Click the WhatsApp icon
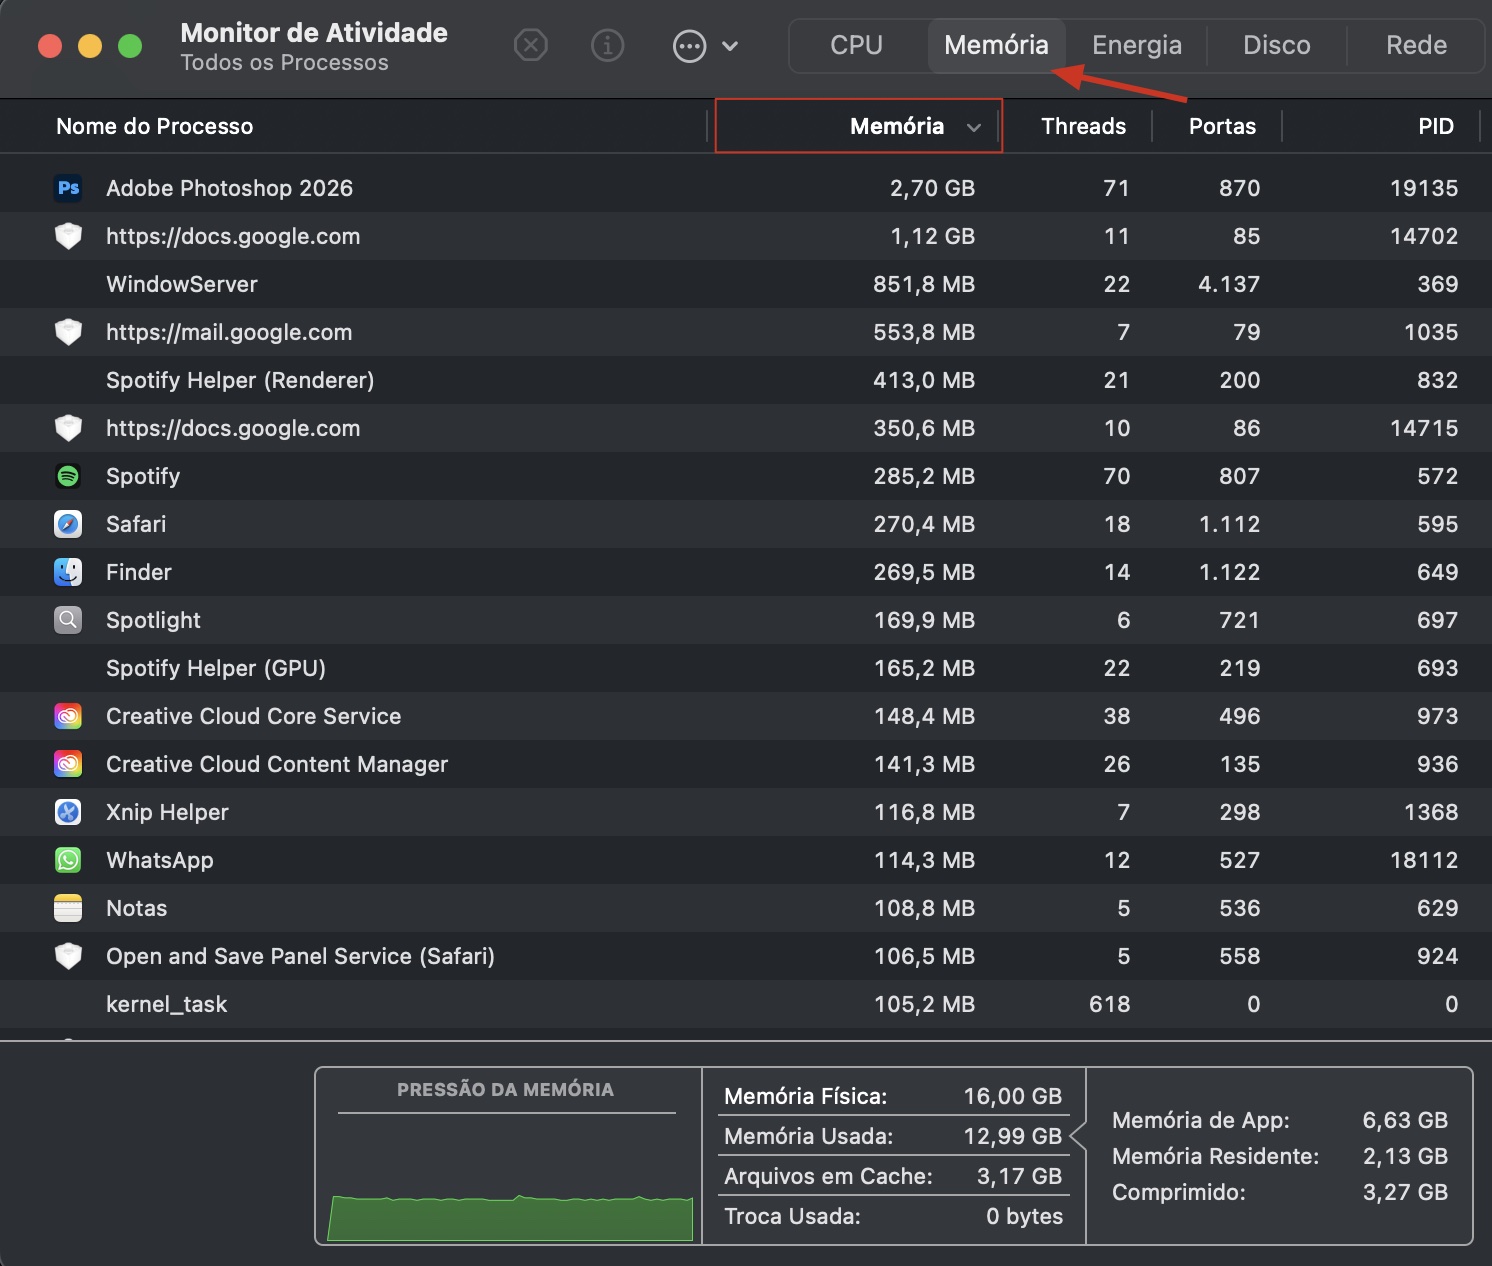This screenshot has width=1492, height=1266. 68,860
